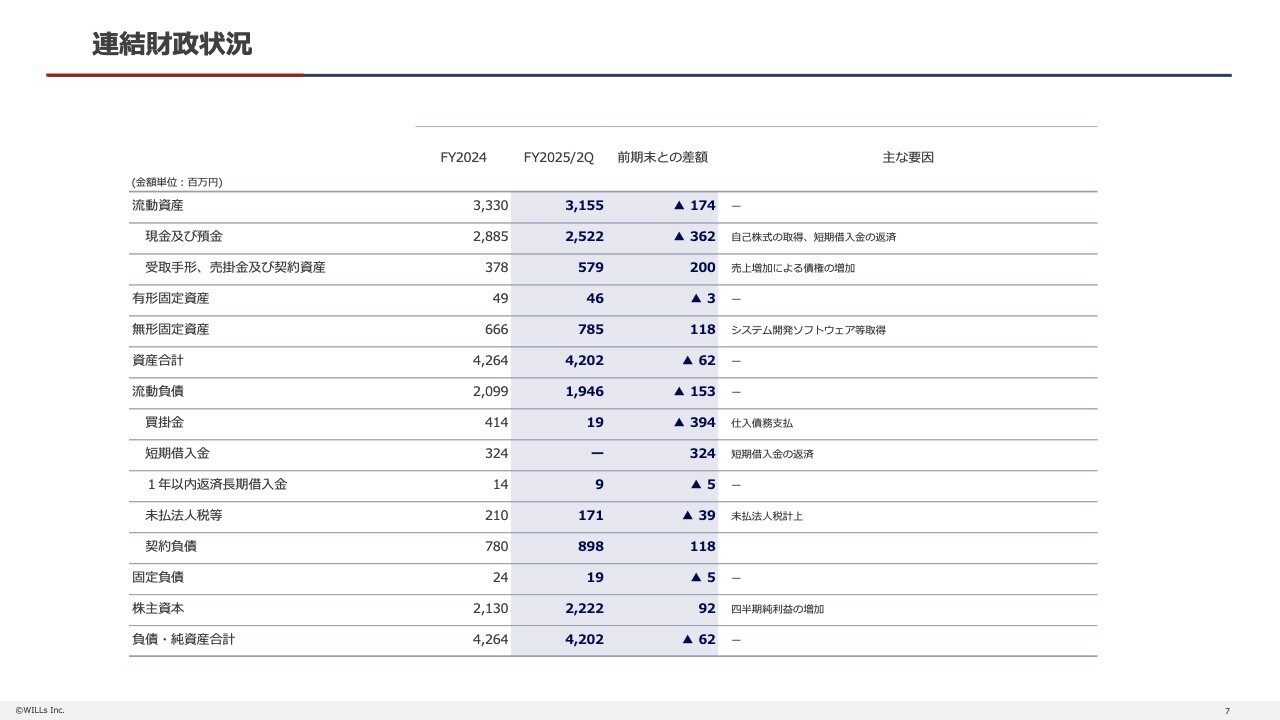Click FY2024 value 378
Viewport: 1280px width, 720px height.
pos(497,268)
